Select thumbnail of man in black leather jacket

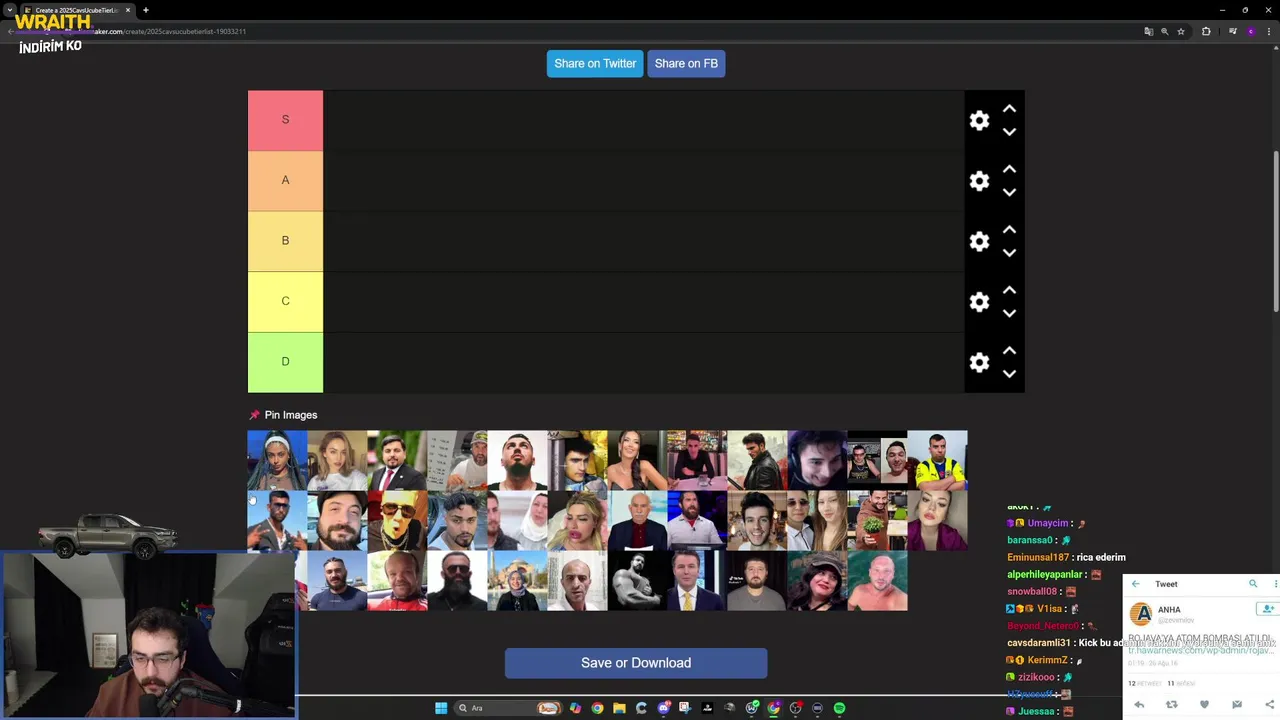[x=757, y=460]
